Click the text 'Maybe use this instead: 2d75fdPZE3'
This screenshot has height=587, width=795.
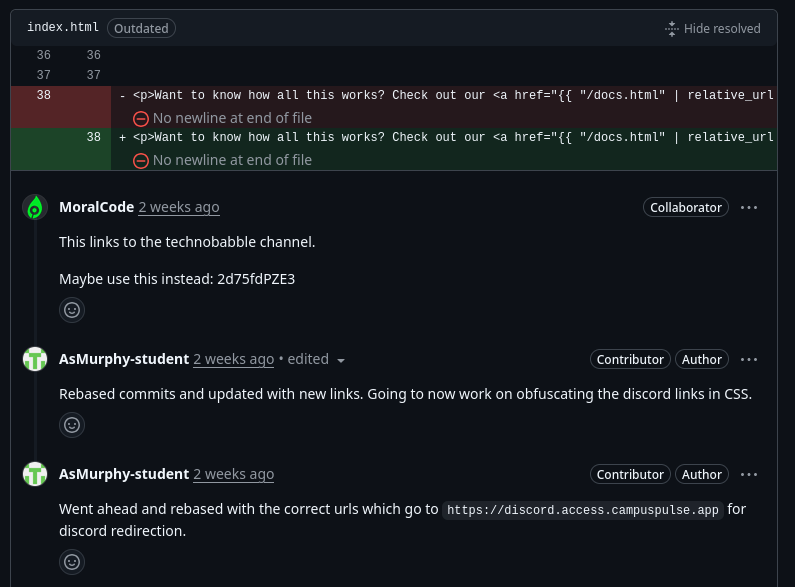coord(177,279)
